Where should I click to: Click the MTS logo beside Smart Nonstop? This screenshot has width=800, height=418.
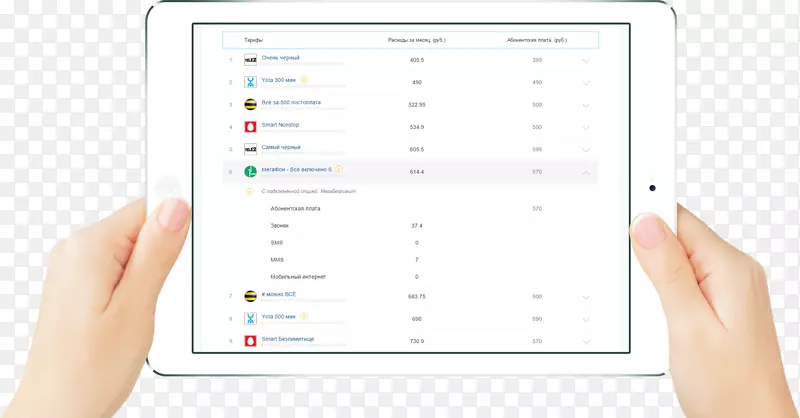pos(251,127)
